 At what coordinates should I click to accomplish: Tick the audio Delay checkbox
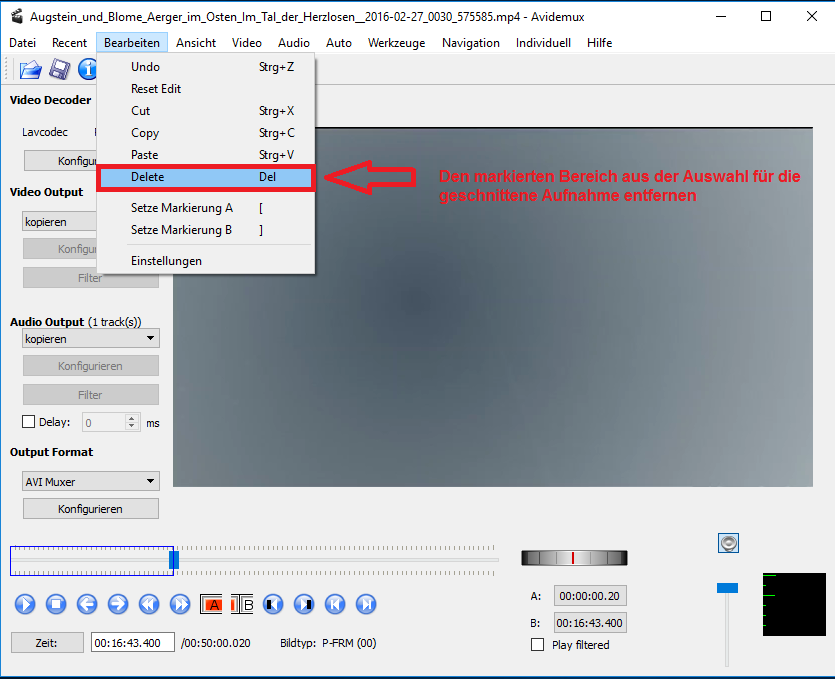(x=29, y=422)
